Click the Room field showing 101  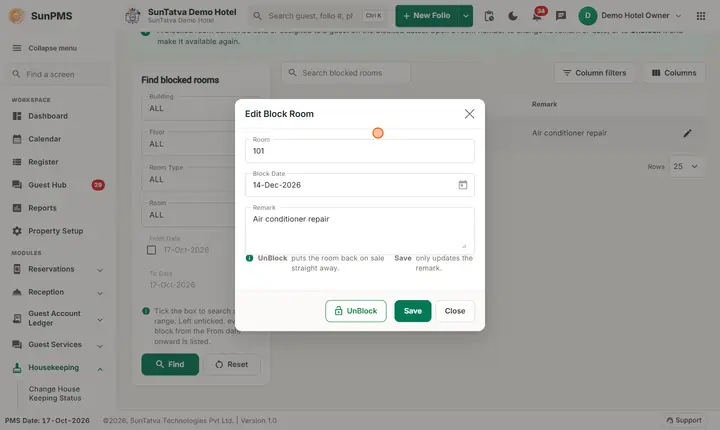tap(360, 151)
